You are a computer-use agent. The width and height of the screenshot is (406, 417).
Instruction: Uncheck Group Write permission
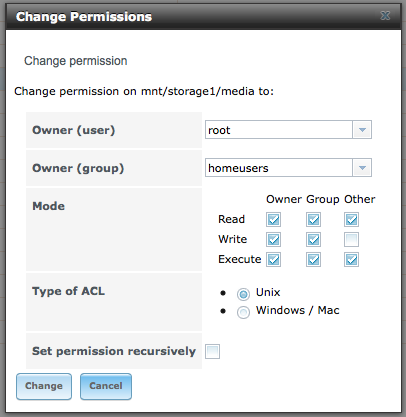[313, 240]
